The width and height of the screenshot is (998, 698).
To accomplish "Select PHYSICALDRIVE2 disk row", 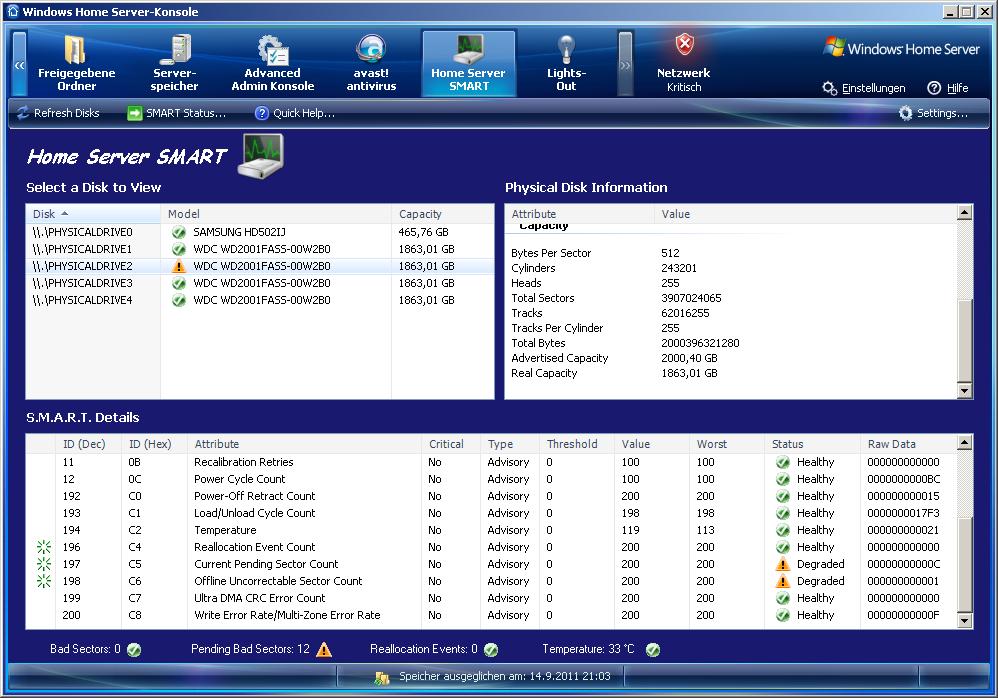I will coord(260,266).
